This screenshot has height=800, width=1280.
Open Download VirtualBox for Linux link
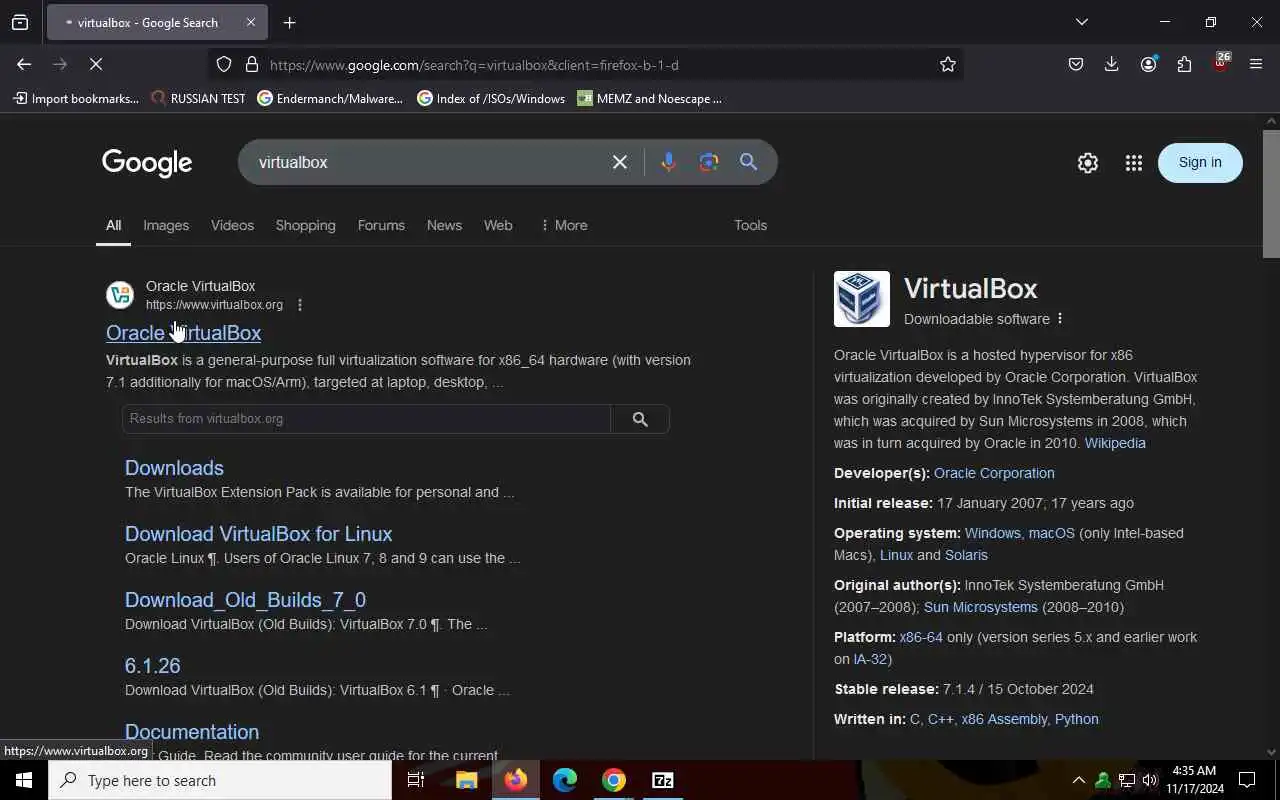[258, 534]
